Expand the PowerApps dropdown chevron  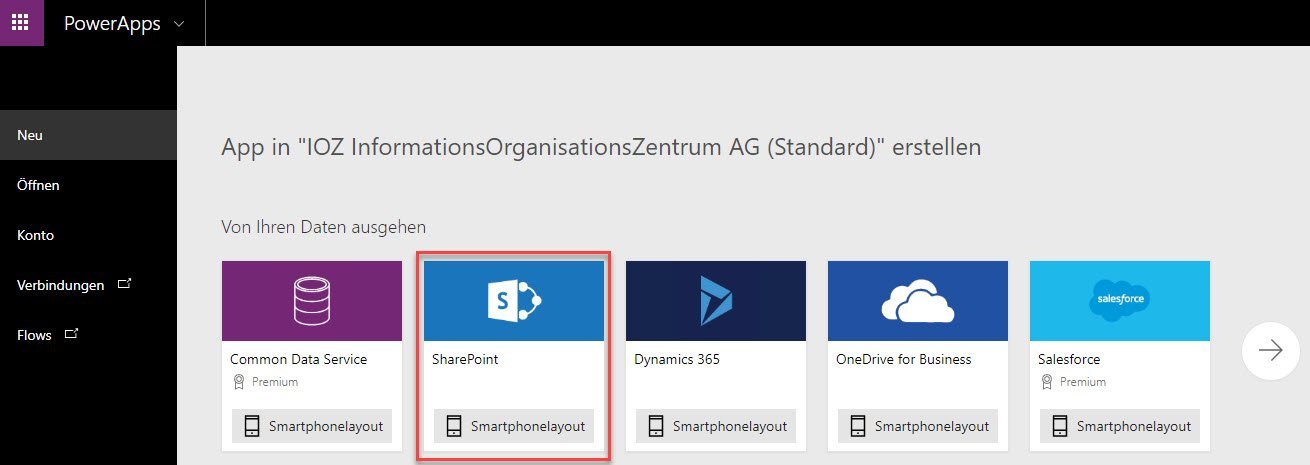[x=179, y=23]
